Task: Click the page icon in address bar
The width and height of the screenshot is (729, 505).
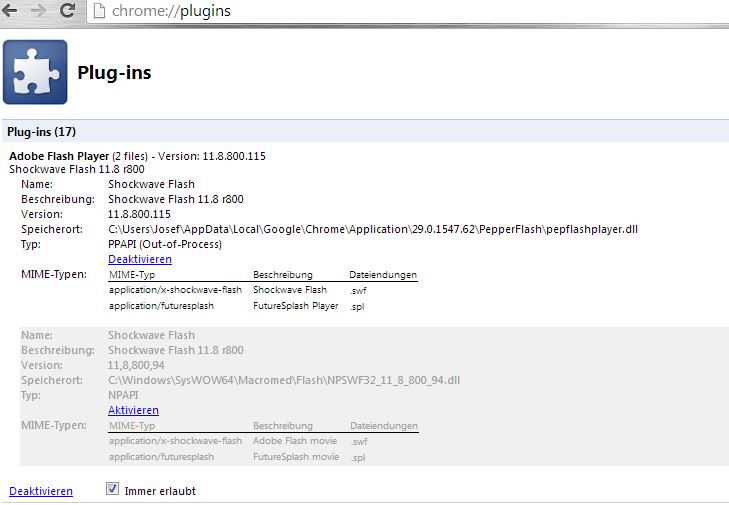Action: pyautogui.click(x=99, y=11)
